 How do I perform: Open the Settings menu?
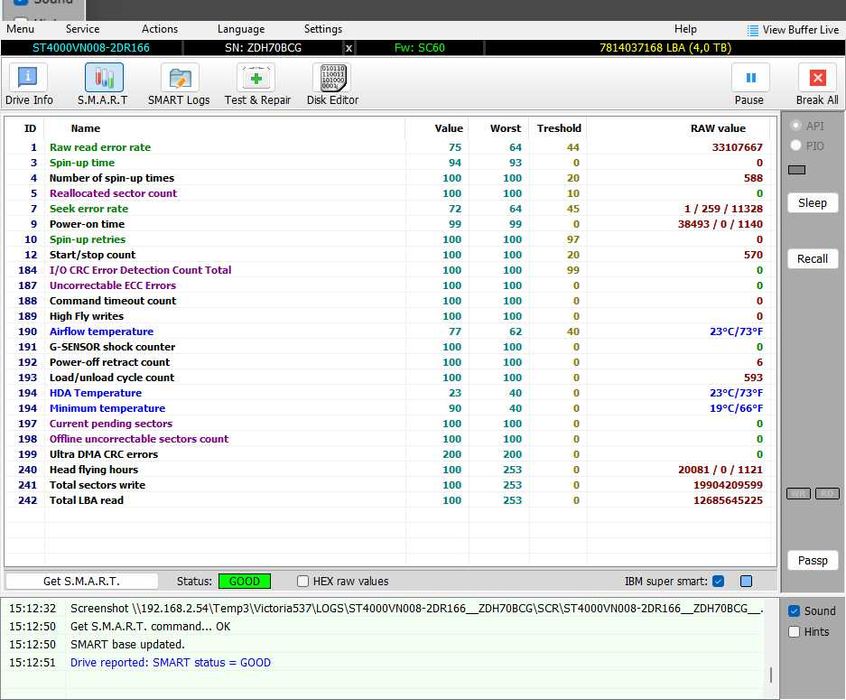[323, 29]
